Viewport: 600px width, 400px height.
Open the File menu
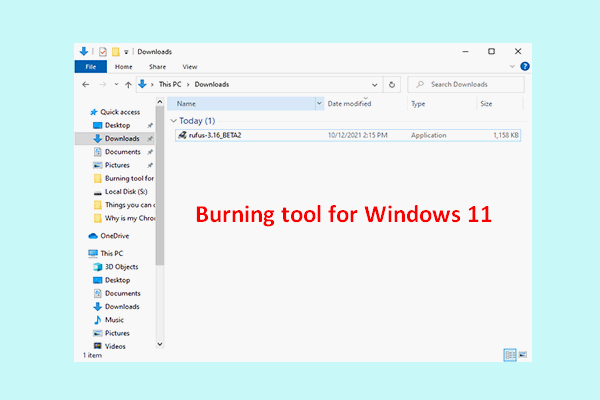88,67
